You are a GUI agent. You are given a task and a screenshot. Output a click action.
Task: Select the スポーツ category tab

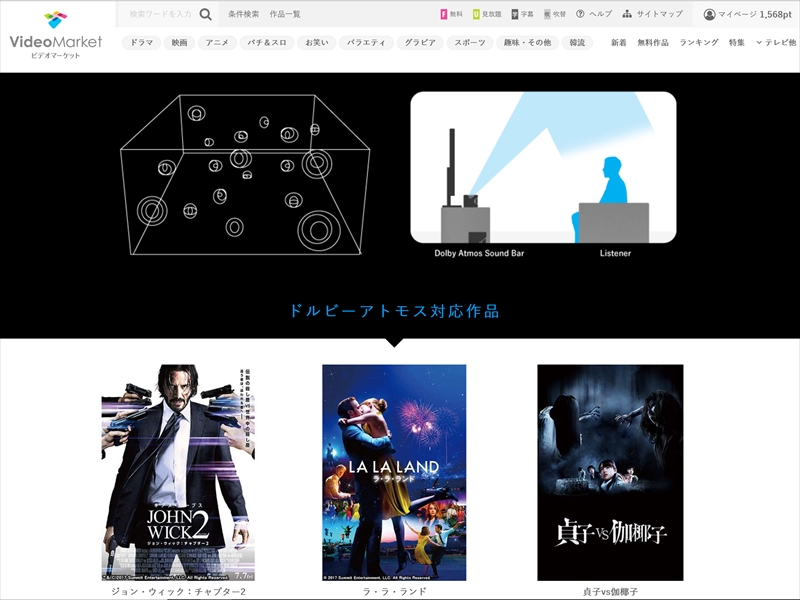[470, 43]
